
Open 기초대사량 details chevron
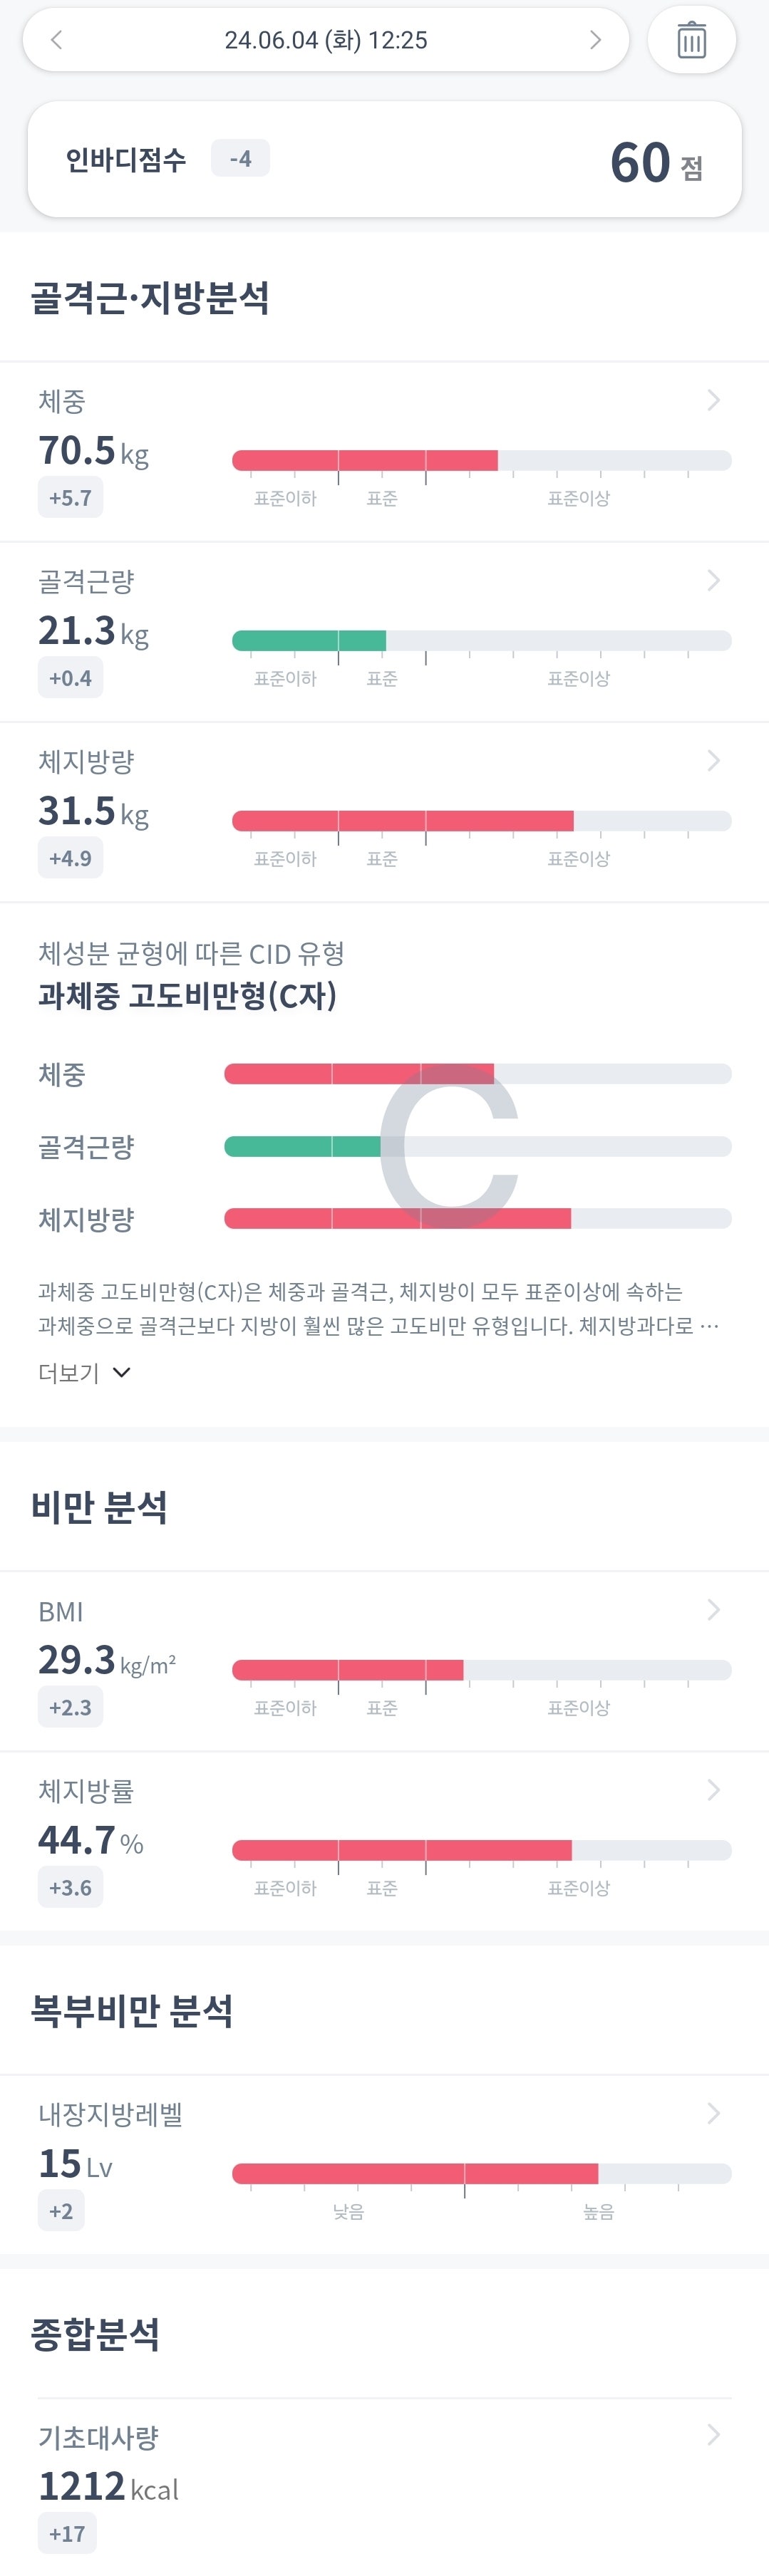pos(713,2434)
